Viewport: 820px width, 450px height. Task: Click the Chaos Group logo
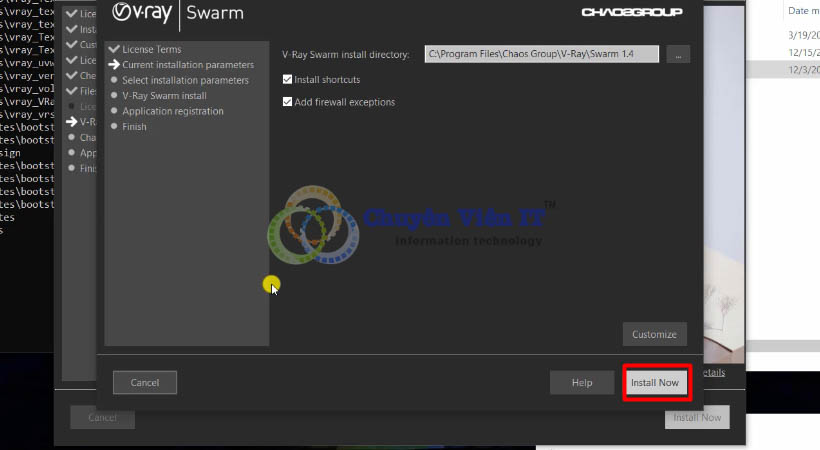pos(631,13)
